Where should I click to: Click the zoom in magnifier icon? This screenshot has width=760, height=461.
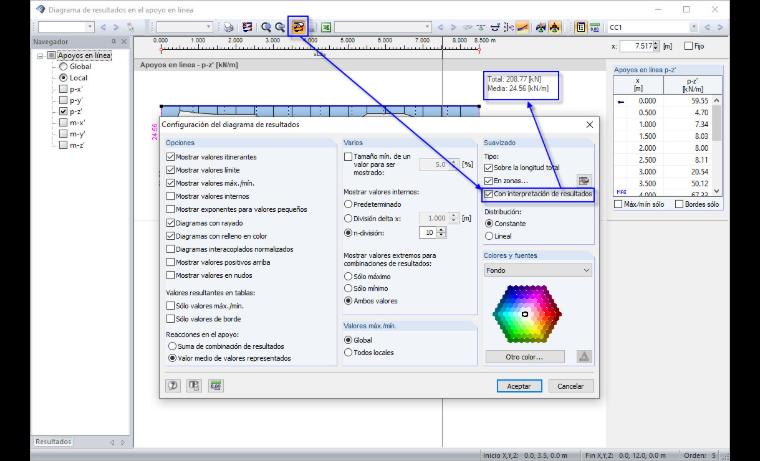pos(266,27)
